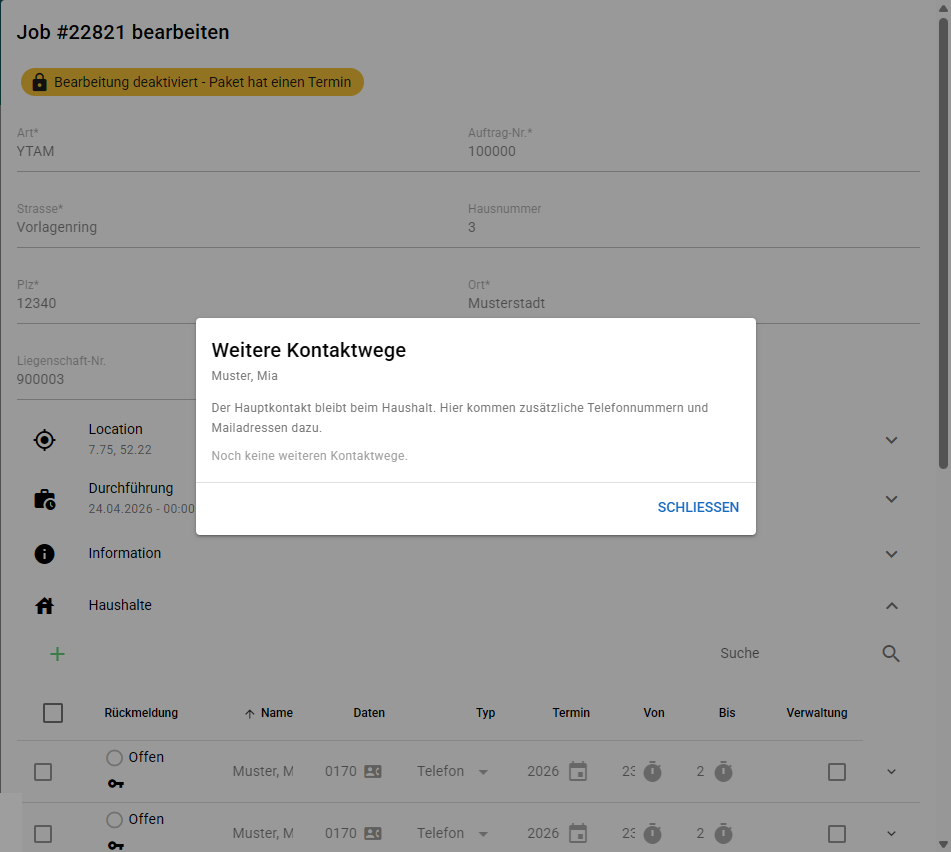951x852 pixels.
Task: Tick Verwaltung checkbox in second household row
Action: point(837,834)
